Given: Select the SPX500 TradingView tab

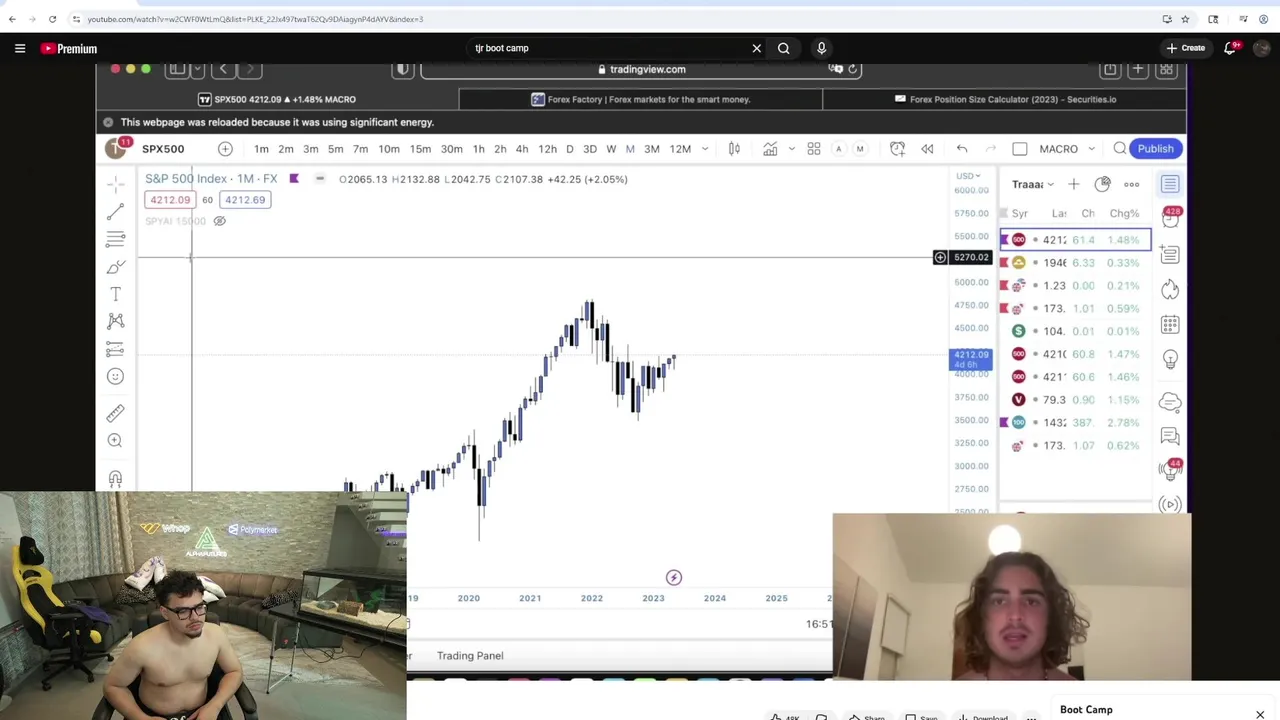Looking at the screenshot, I should (x=277, y=99).
